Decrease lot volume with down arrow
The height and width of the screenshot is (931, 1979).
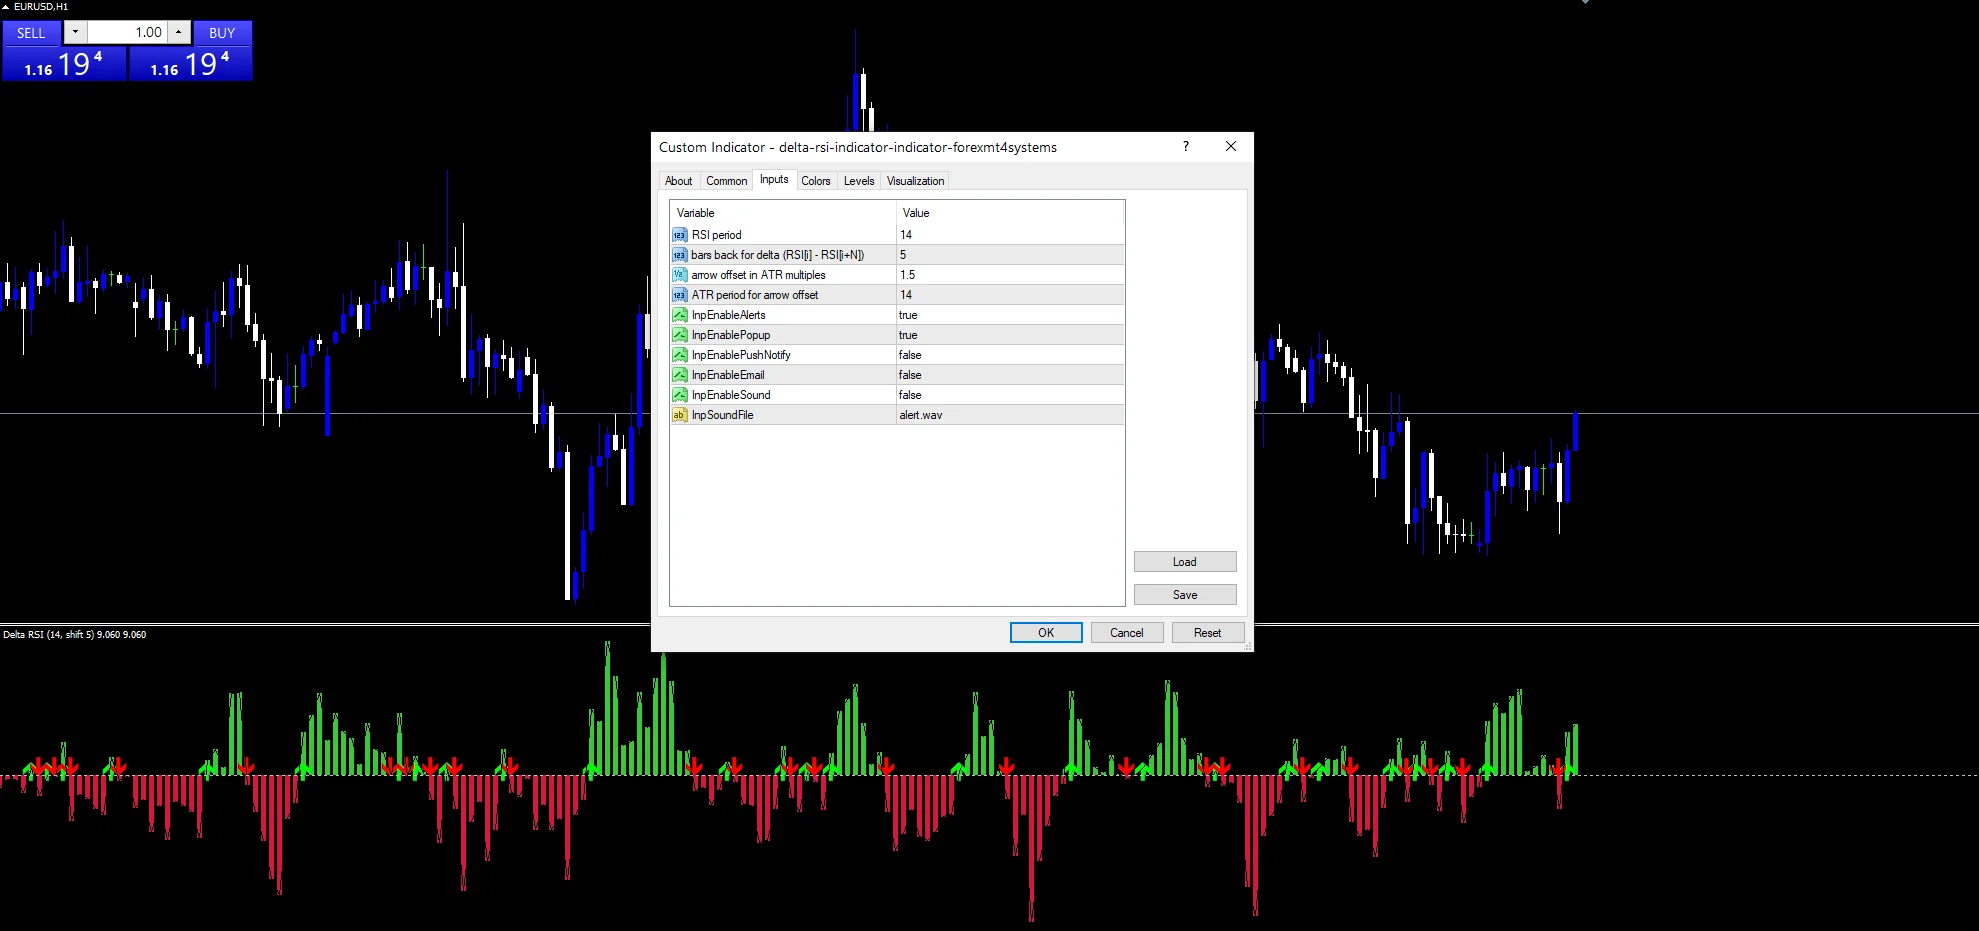(x=75, y=32)
